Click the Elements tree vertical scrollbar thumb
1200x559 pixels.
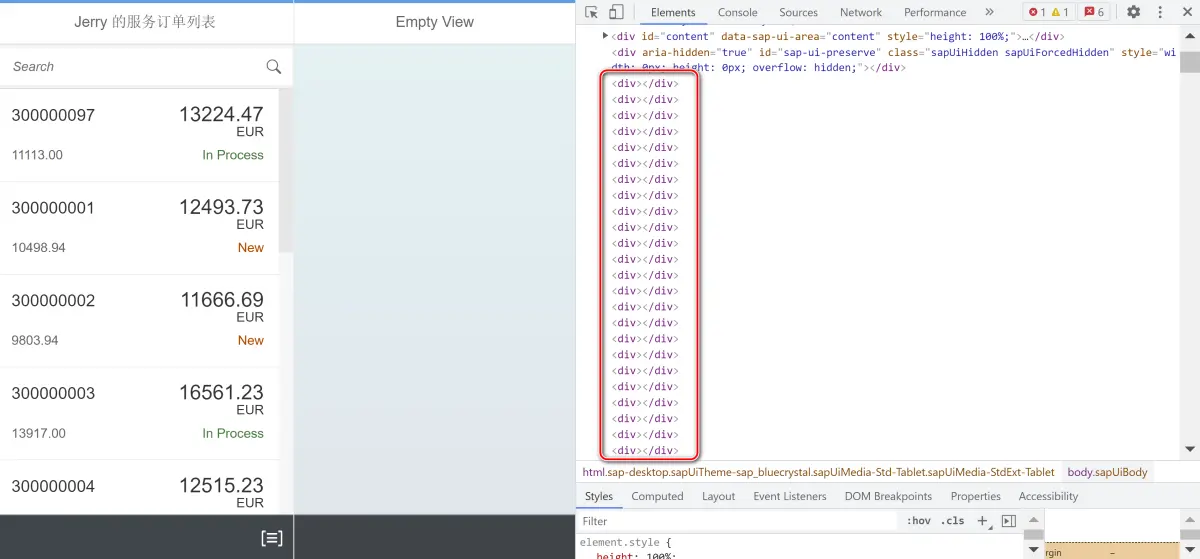[1189, 62]
